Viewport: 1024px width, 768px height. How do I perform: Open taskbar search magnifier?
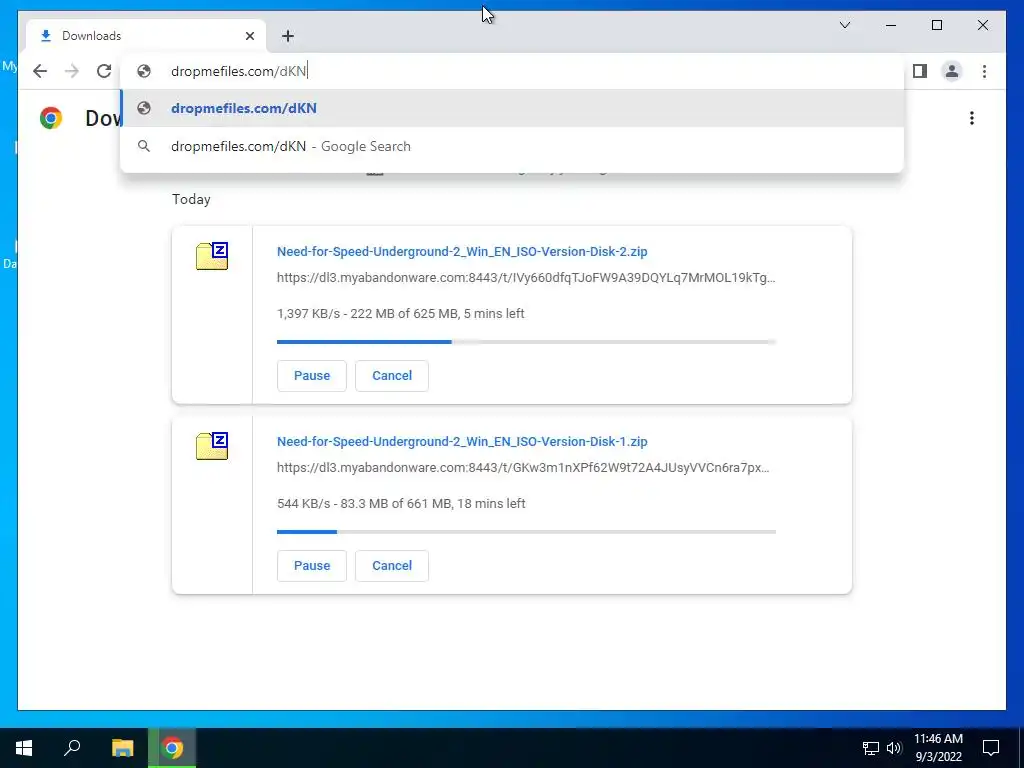(72, 748)
